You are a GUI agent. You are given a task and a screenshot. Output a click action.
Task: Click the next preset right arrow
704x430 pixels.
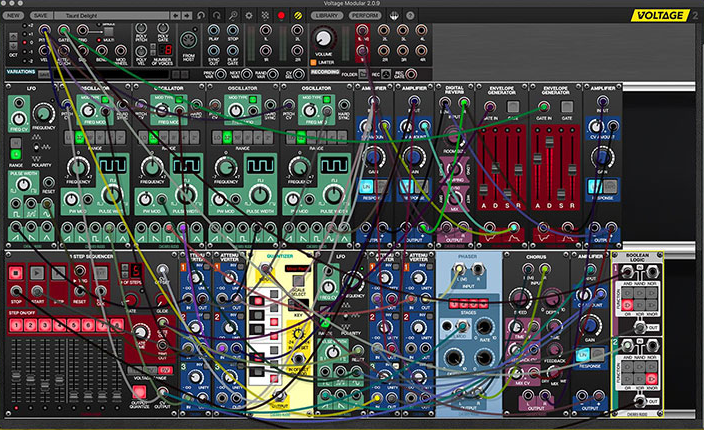click(187, 15)
